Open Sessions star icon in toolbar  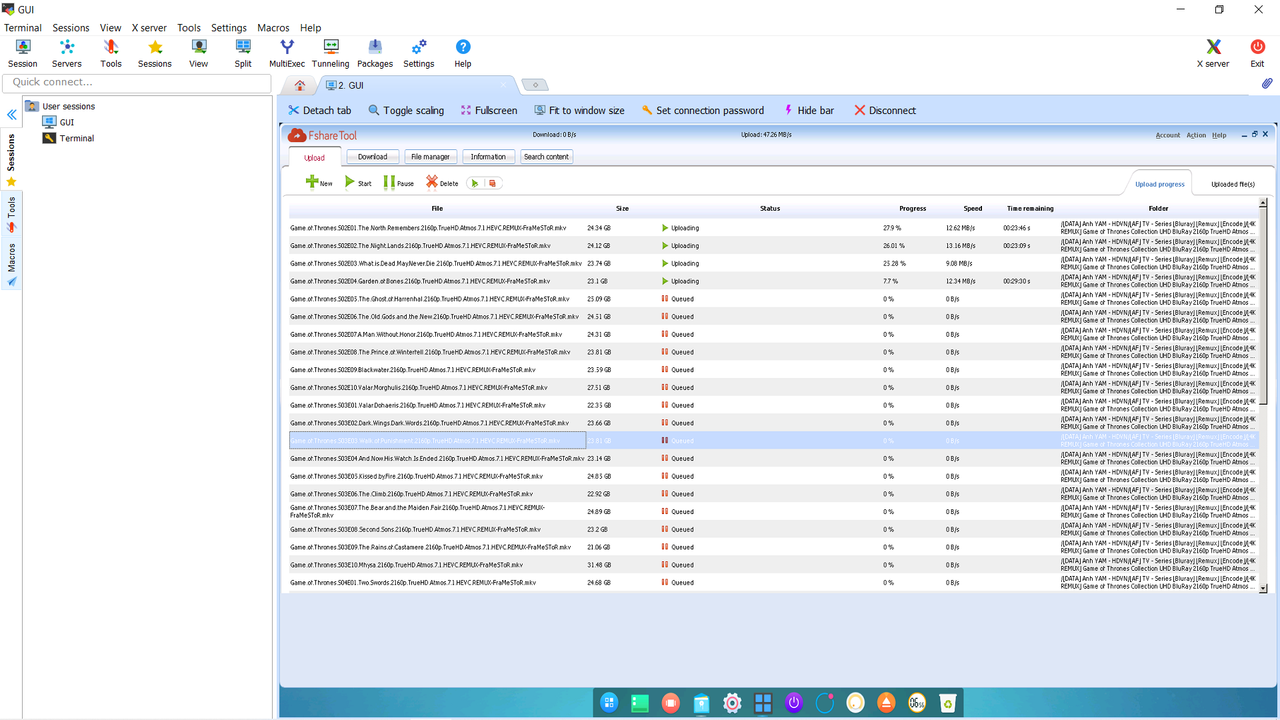point(155,54)
